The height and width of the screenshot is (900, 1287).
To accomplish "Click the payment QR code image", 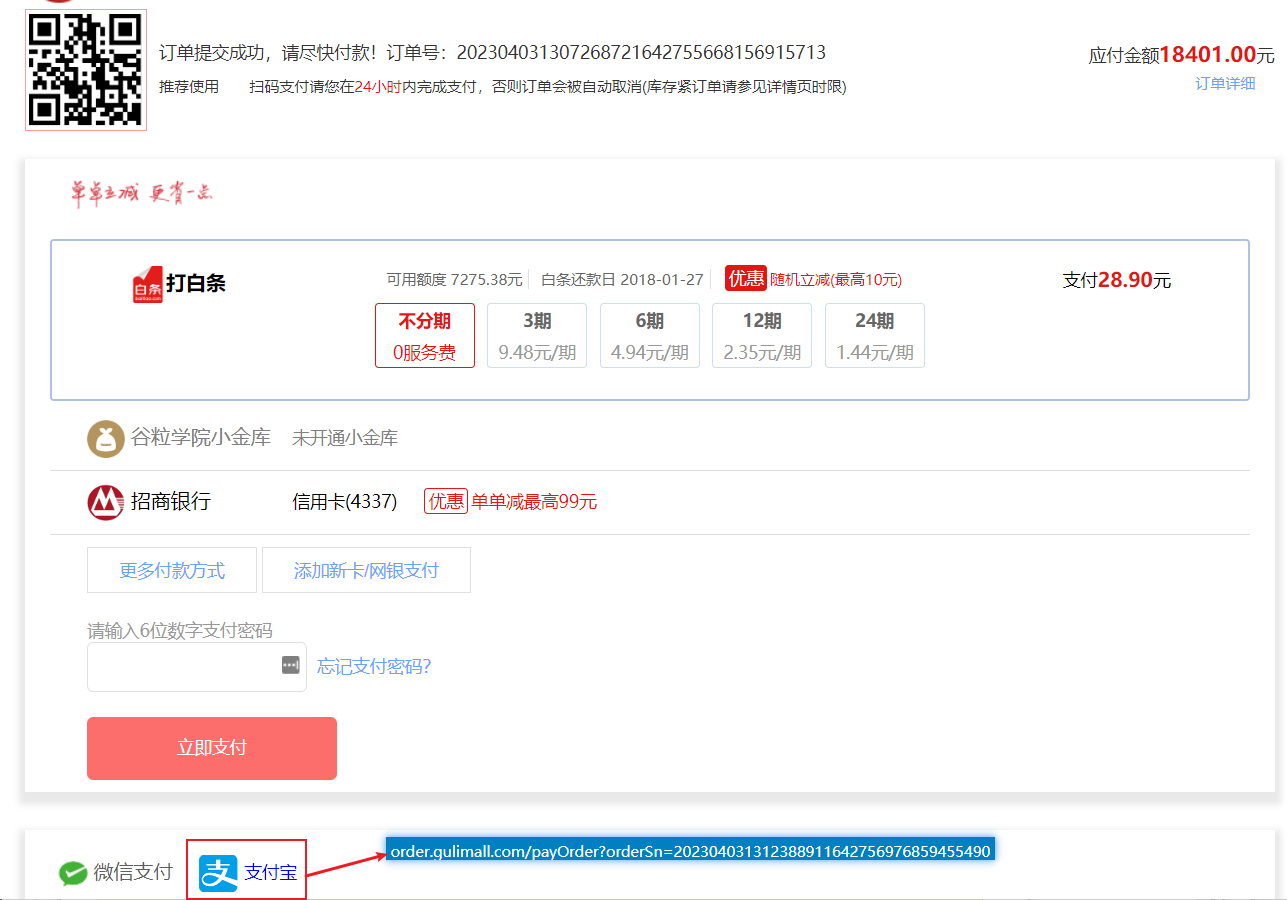I will pyautogui.click(x=86, y=70).
